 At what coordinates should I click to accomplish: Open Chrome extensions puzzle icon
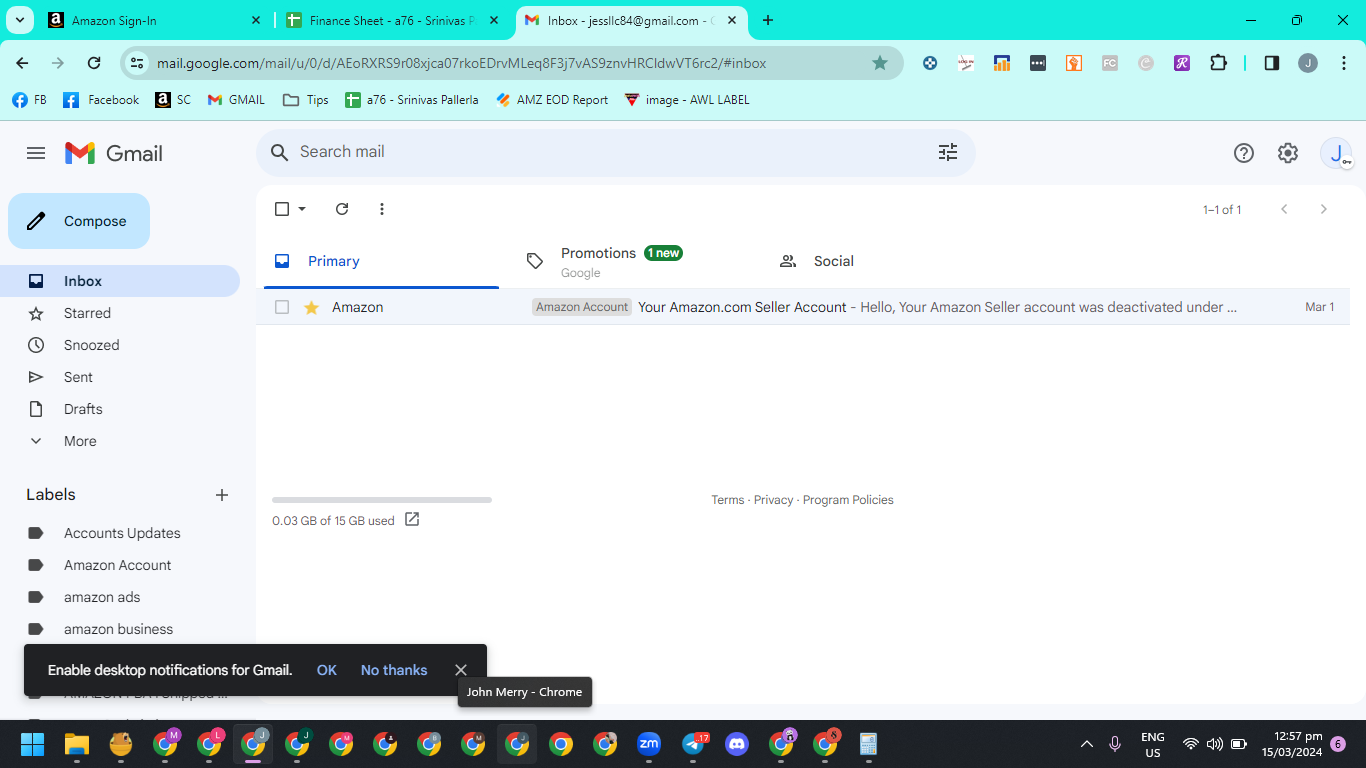[1218, 63]
